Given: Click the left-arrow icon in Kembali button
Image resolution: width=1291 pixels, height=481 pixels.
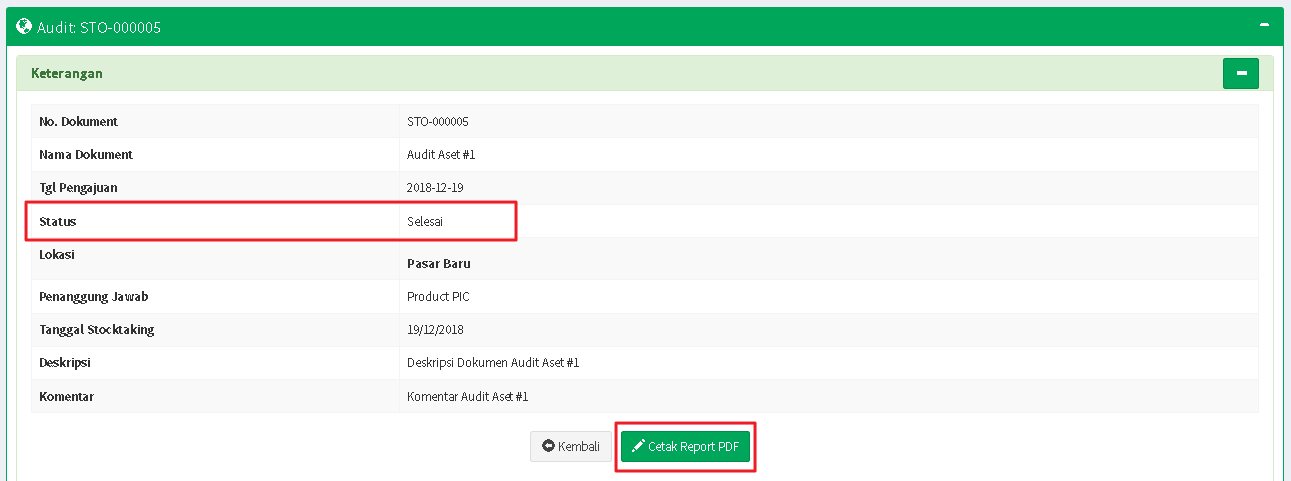Looking at the screenshot, I should [548, 447].
